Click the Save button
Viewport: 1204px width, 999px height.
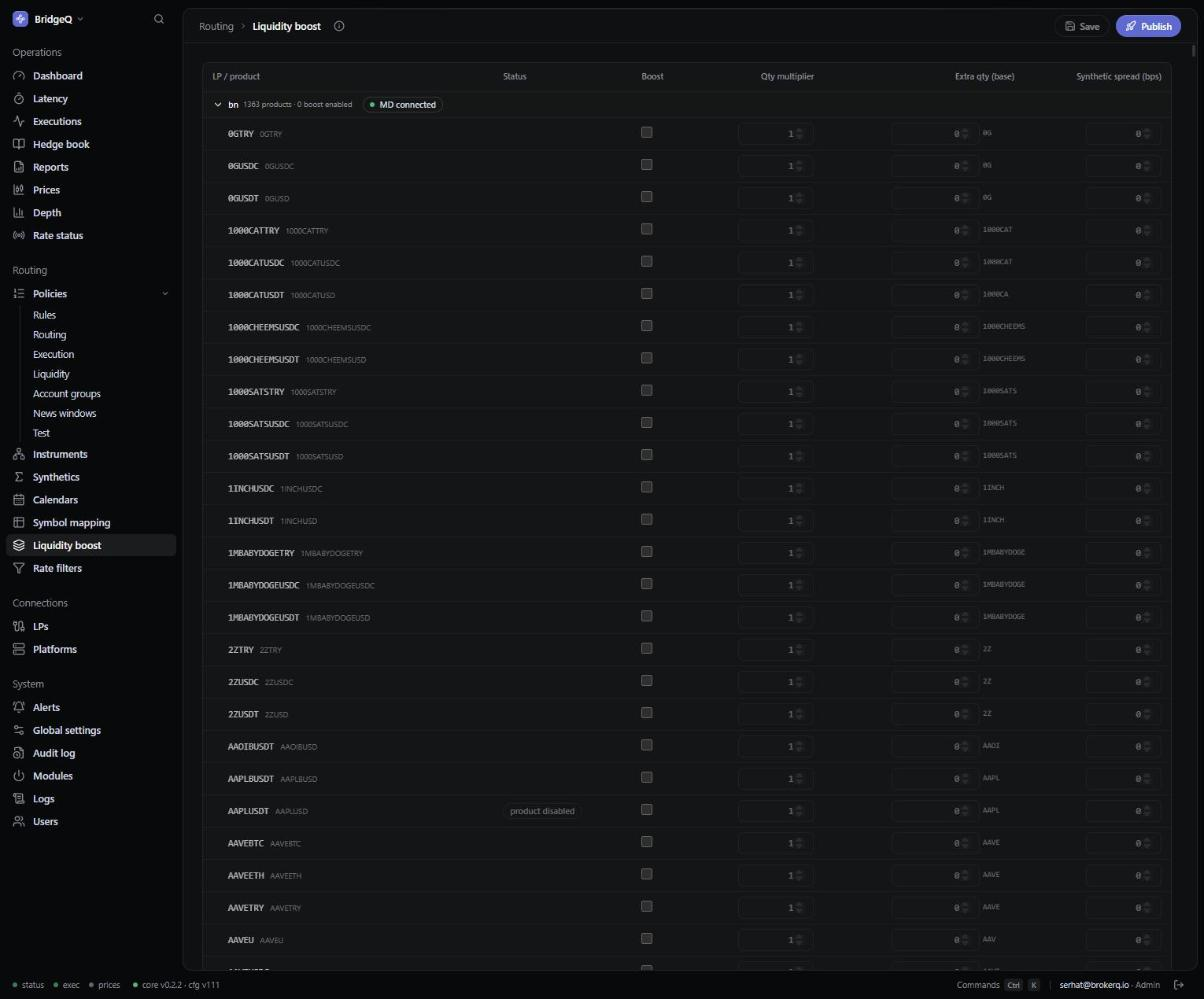point(1082,26)
